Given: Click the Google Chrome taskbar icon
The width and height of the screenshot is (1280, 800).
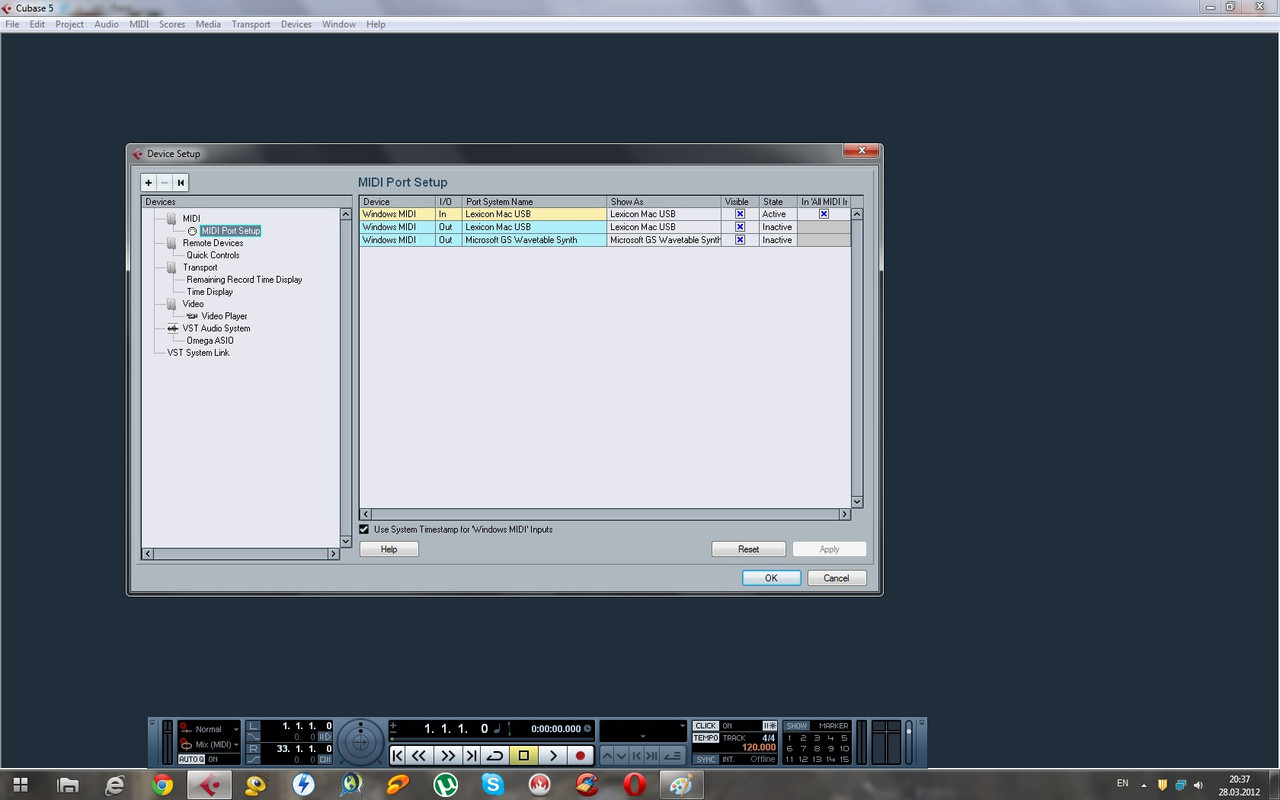Looking at the screenshot, I should [162, 784].
